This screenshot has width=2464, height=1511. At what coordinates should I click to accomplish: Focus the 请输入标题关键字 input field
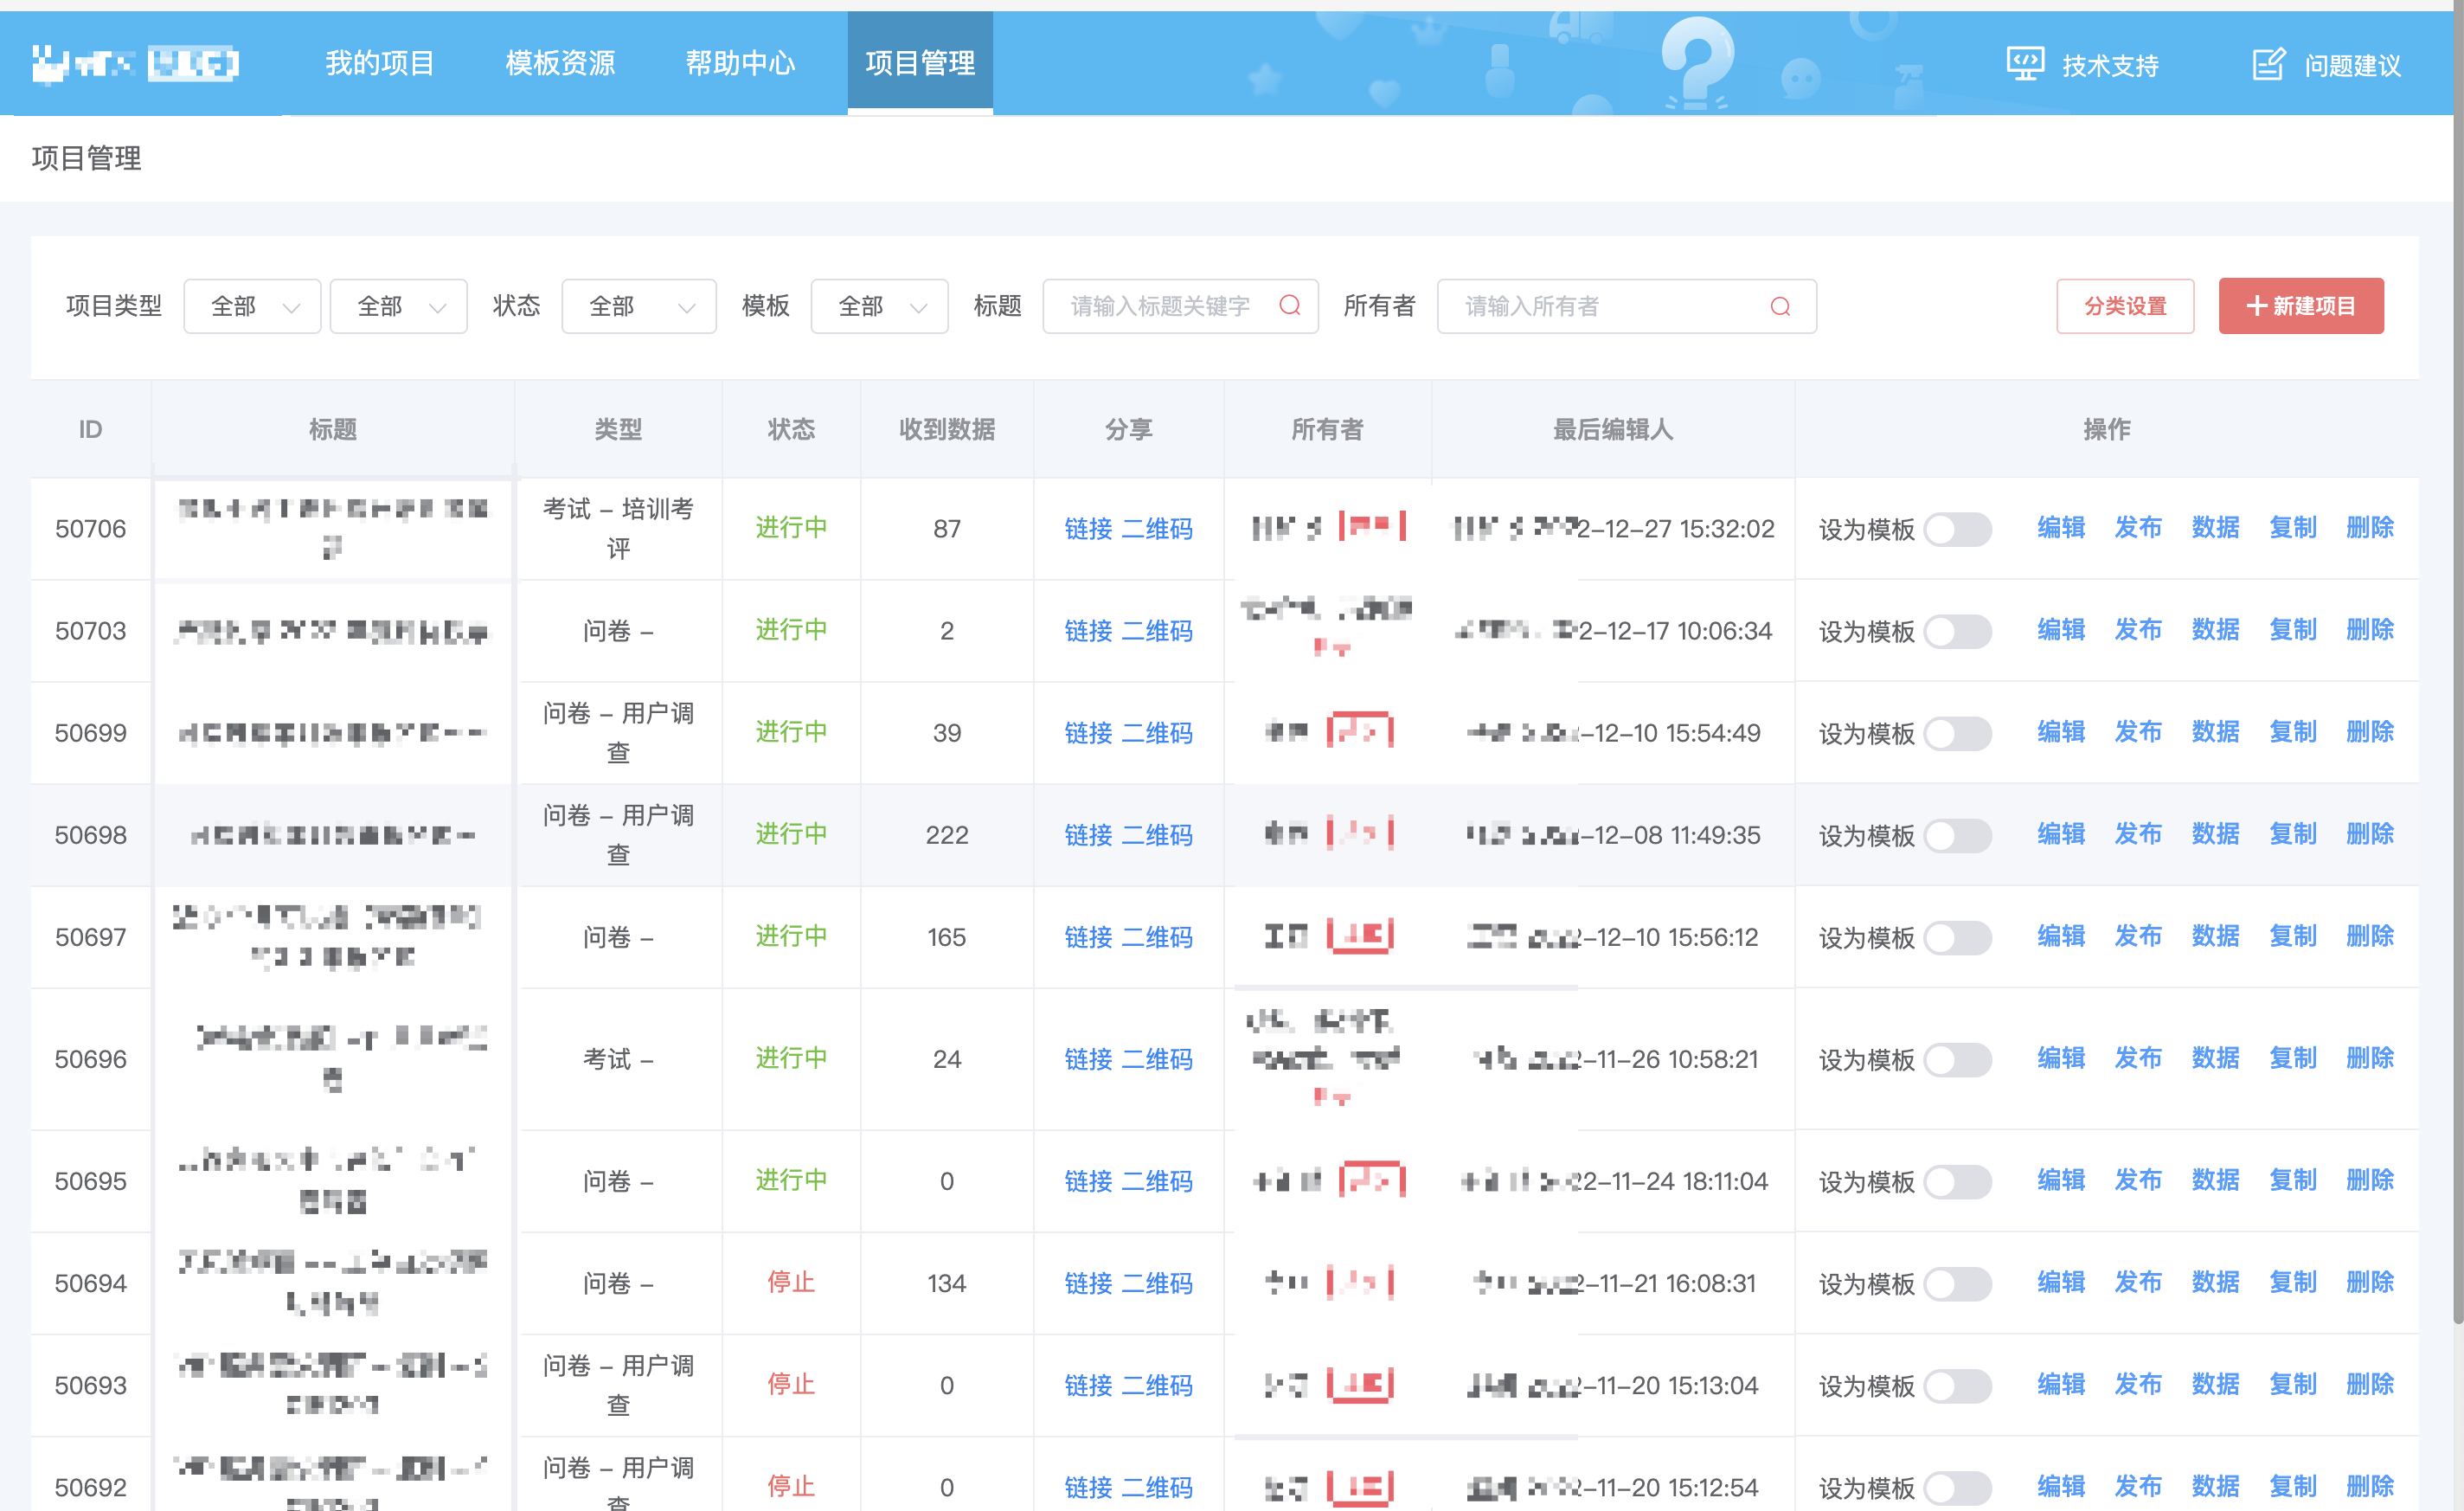(x=1180, y=306)
